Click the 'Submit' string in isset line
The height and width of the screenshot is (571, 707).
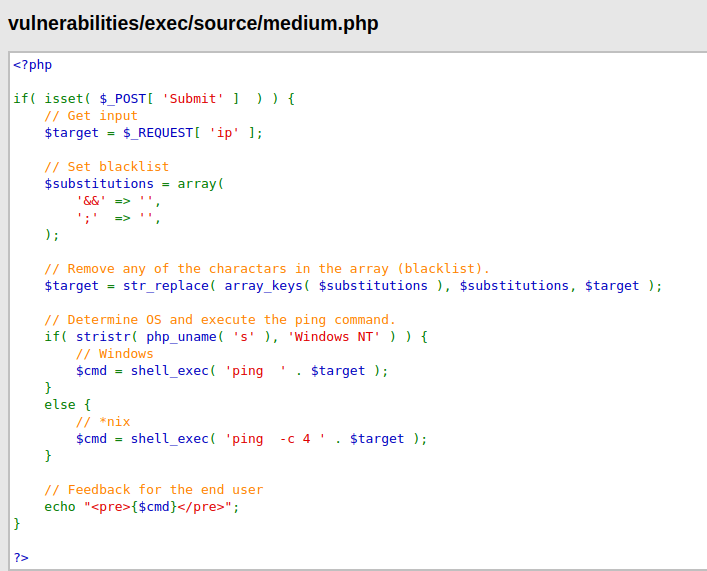pos(193,99)
